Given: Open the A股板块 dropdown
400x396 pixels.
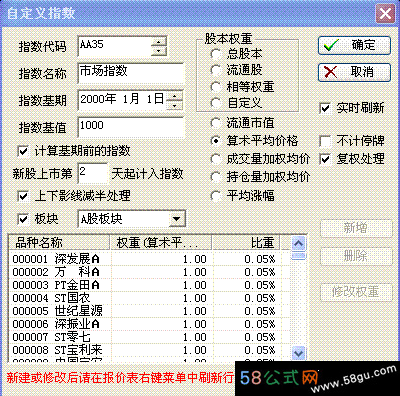Looking at the screenshot, I should point(176,219).
